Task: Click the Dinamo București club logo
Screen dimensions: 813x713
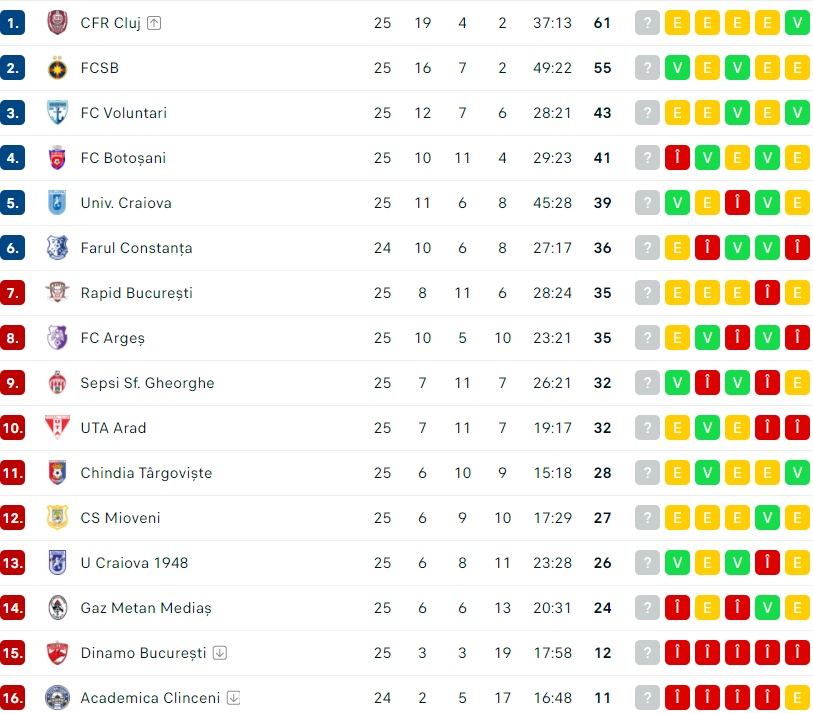Action: click(x=57, y=653)
